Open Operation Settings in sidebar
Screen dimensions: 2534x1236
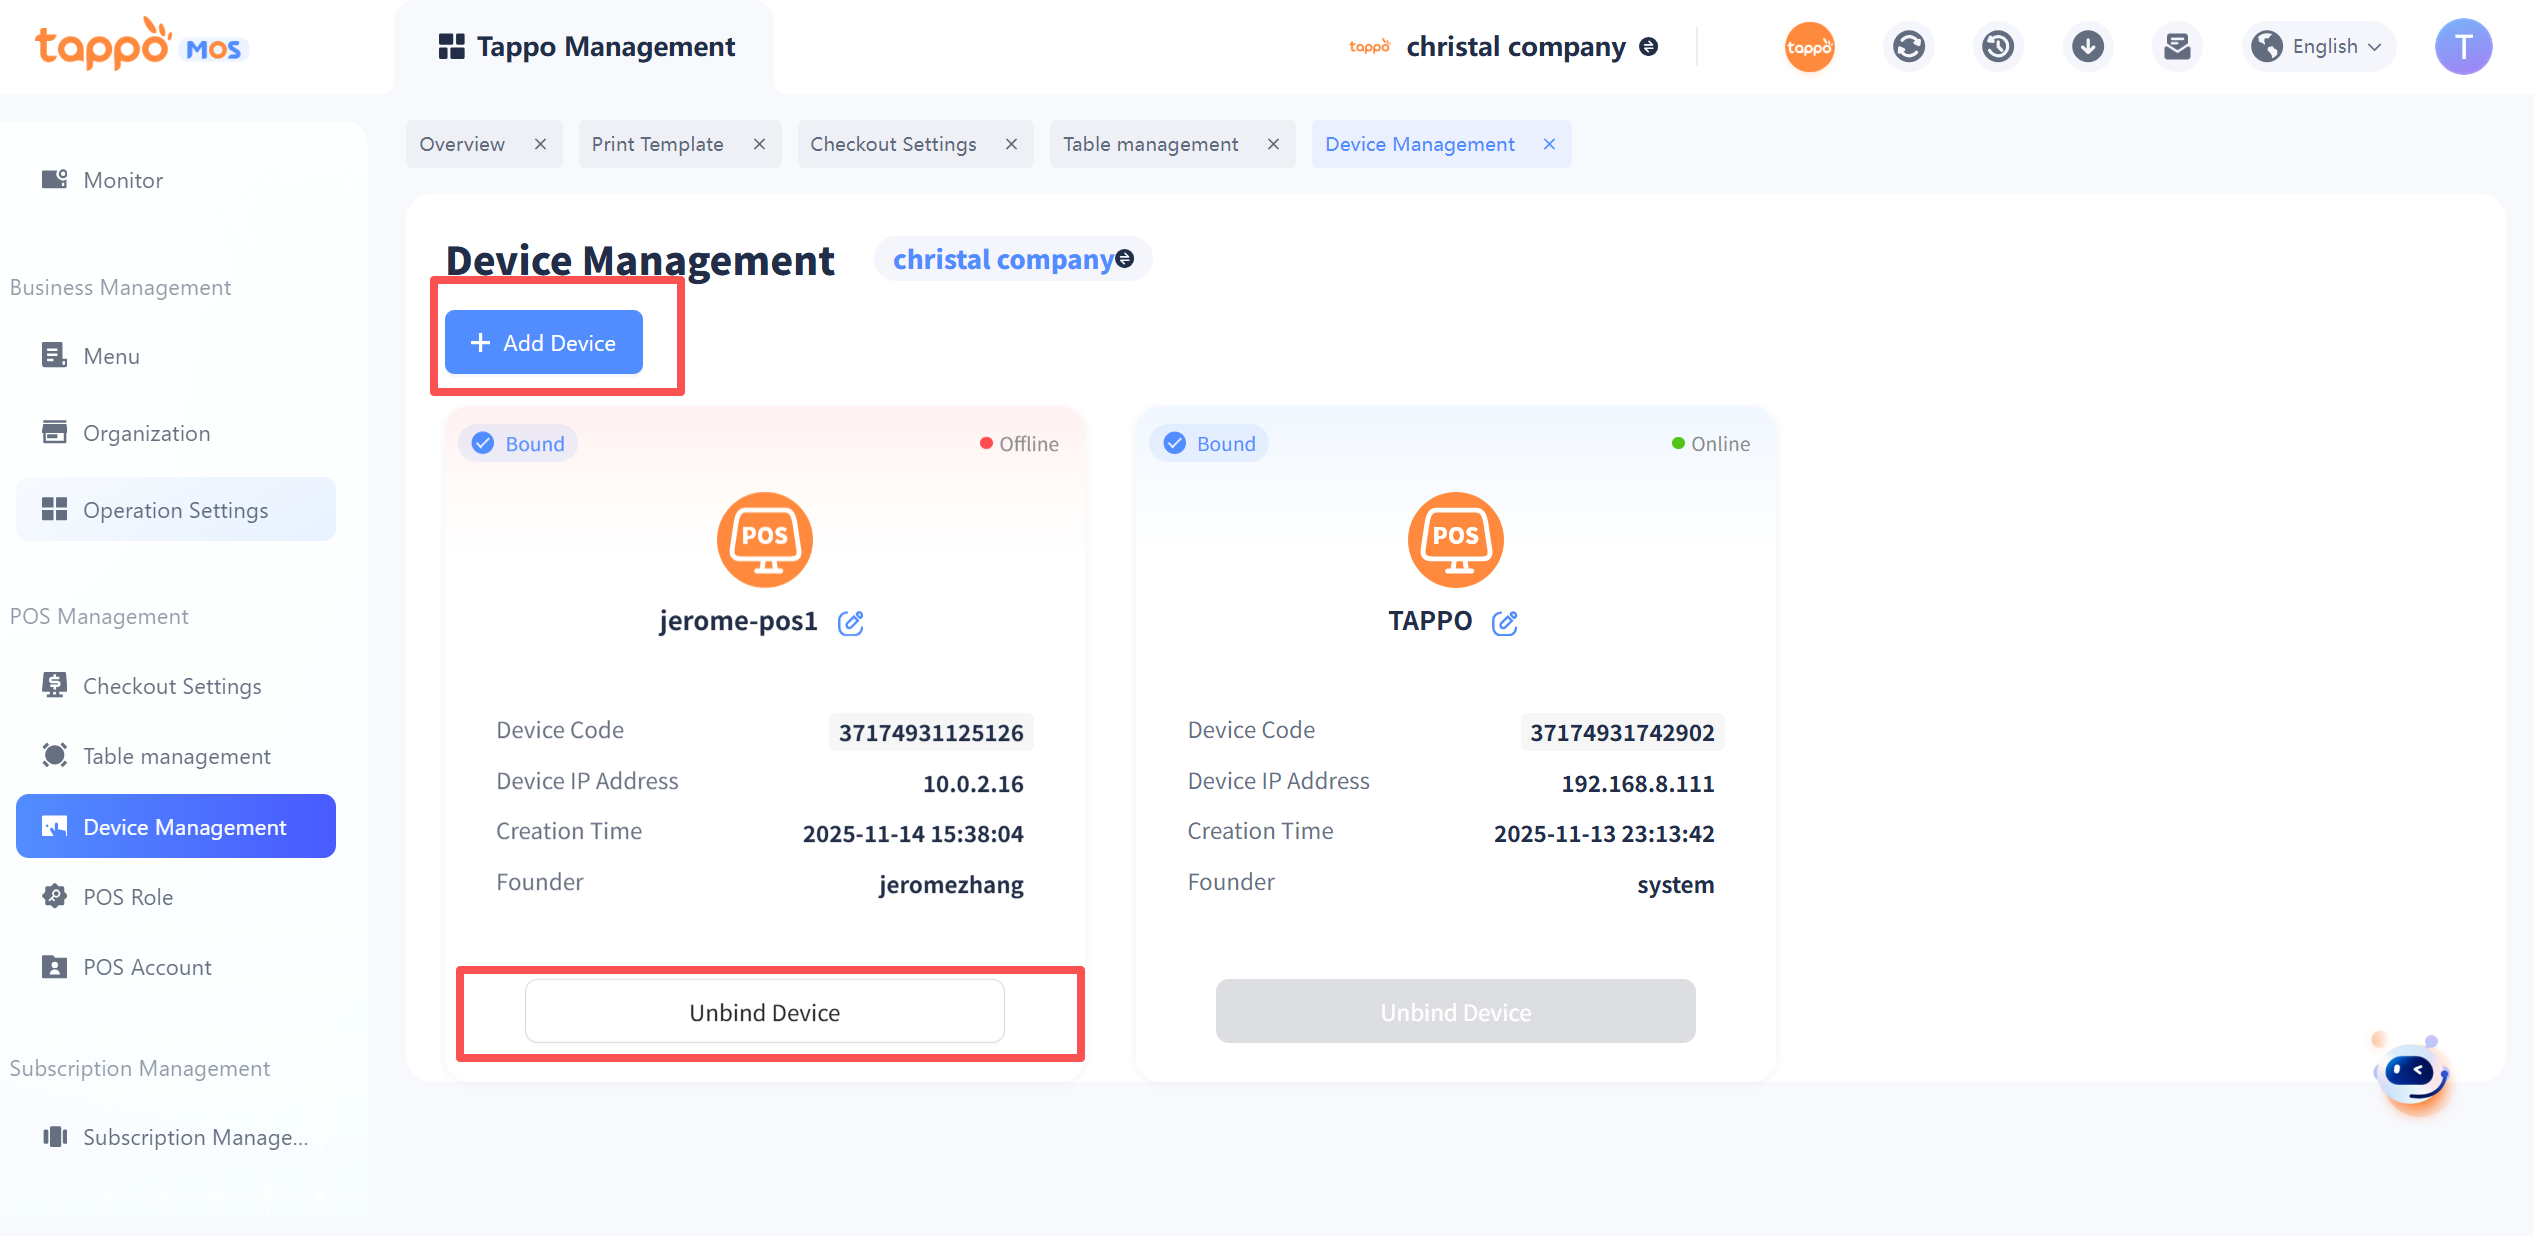[x=175, y=510]
